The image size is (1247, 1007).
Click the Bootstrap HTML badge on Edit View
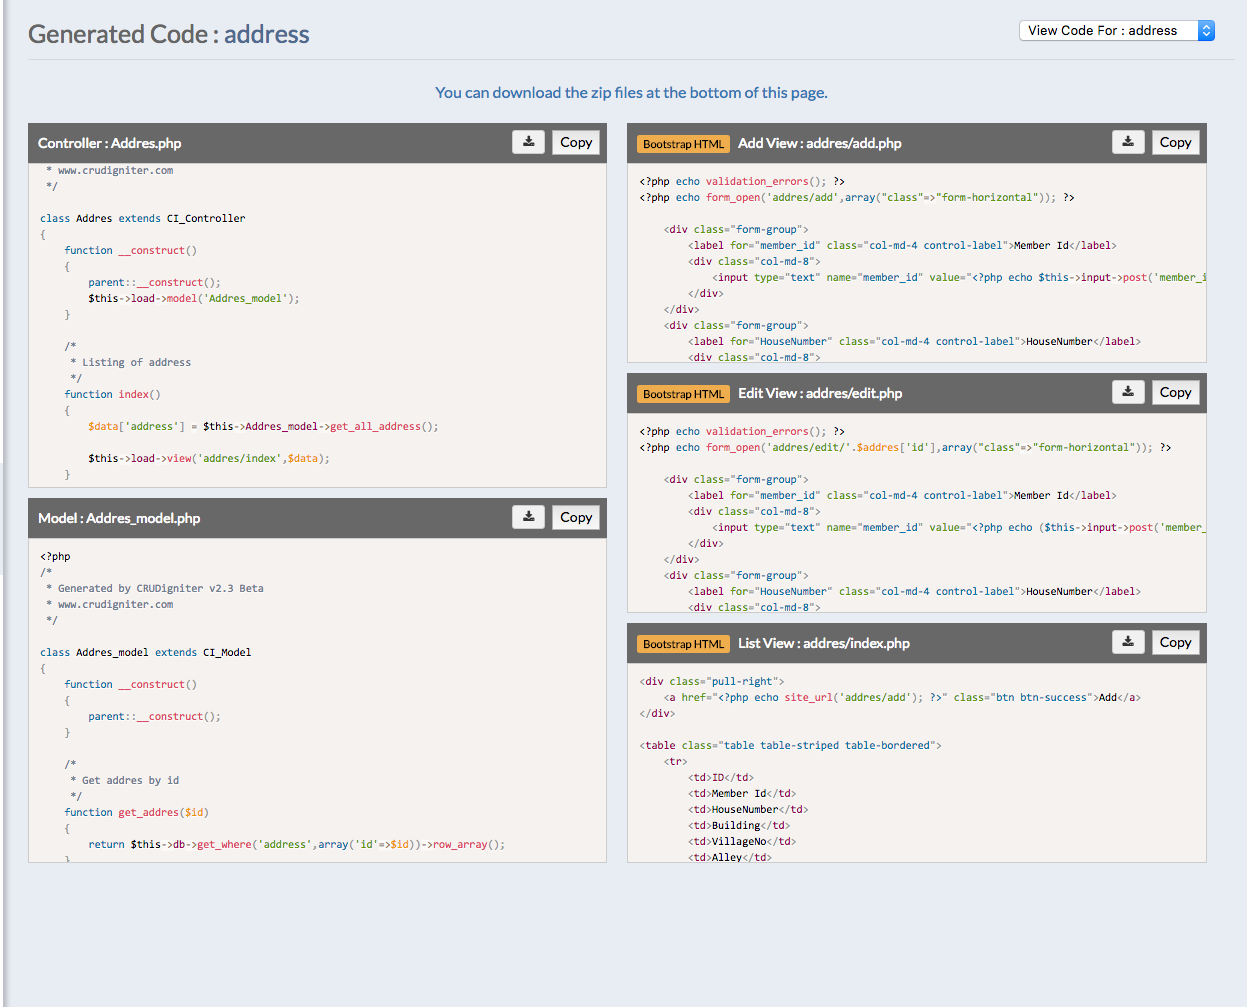(x=683, y=394)
